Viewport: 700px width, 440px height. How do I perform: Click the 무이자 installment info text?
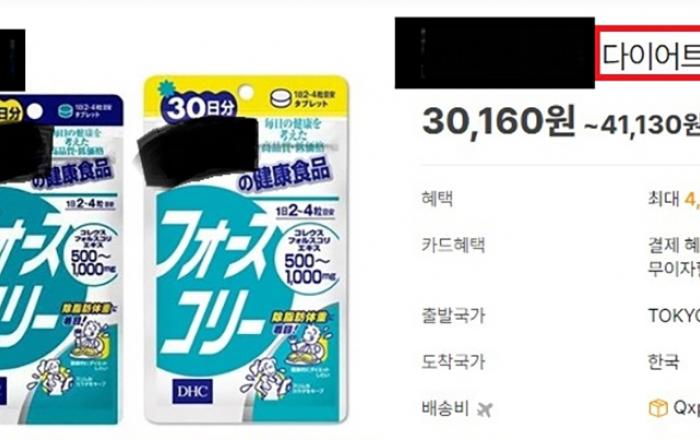tap(674, 269)
